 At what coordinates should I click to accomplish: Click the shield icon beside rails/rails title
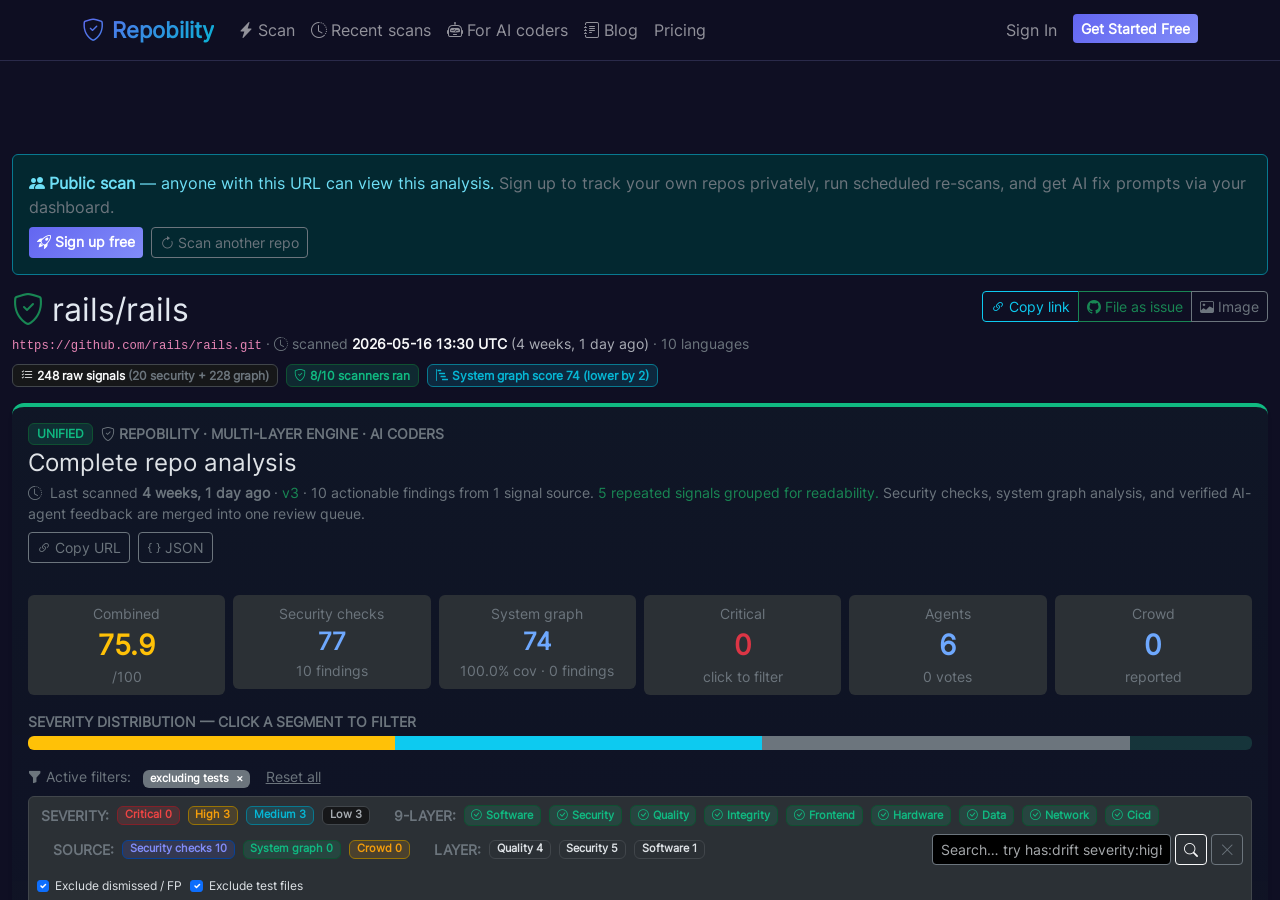point(28,310)
